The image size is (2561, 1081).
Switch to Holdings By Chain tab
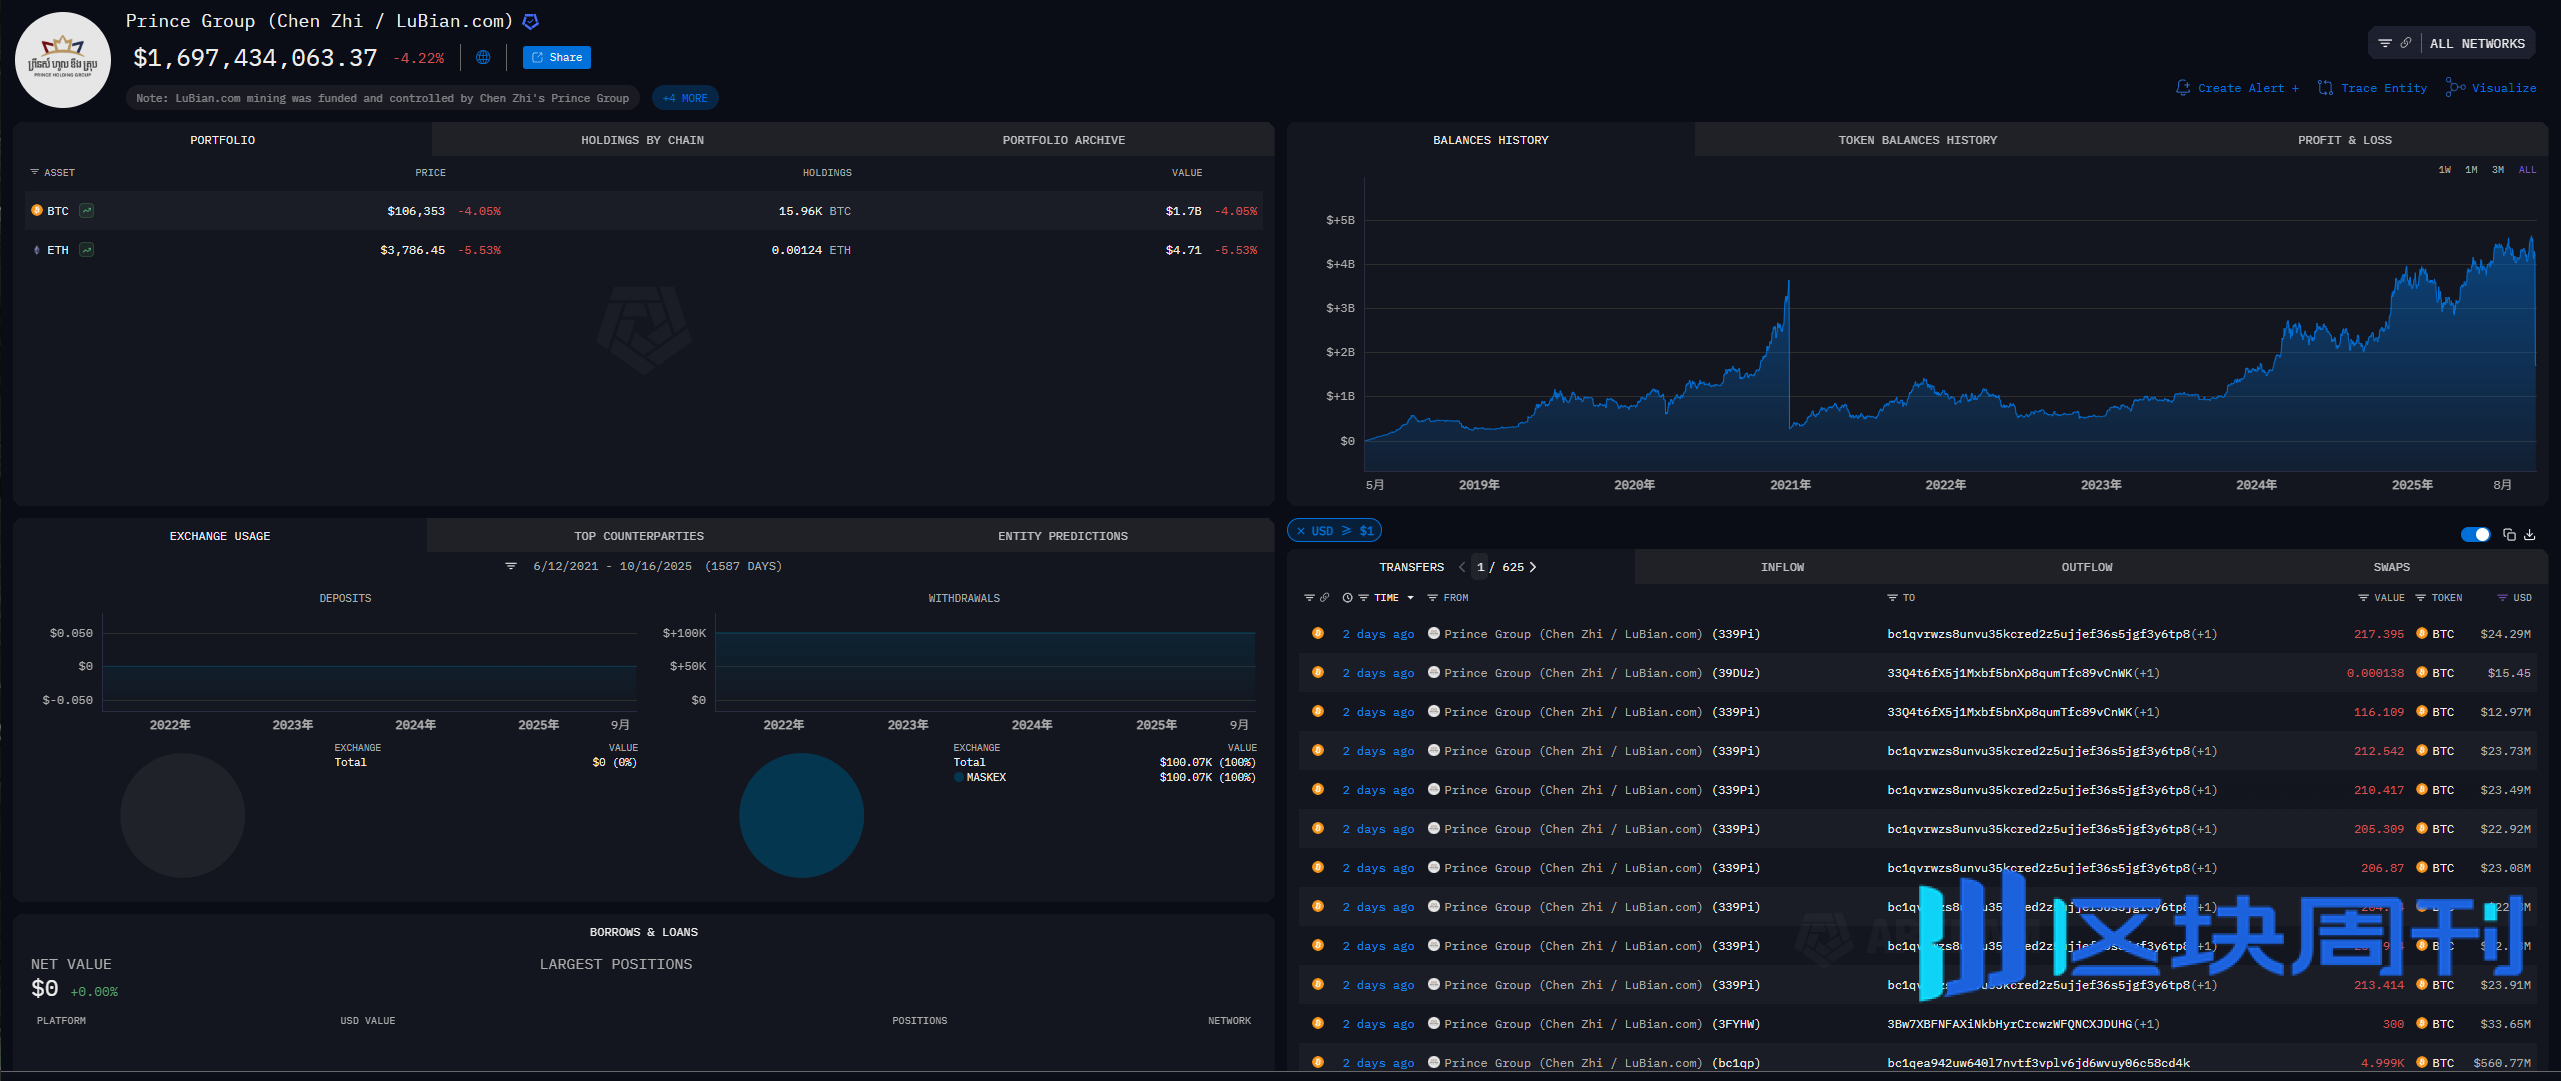[x=642, y=140]
